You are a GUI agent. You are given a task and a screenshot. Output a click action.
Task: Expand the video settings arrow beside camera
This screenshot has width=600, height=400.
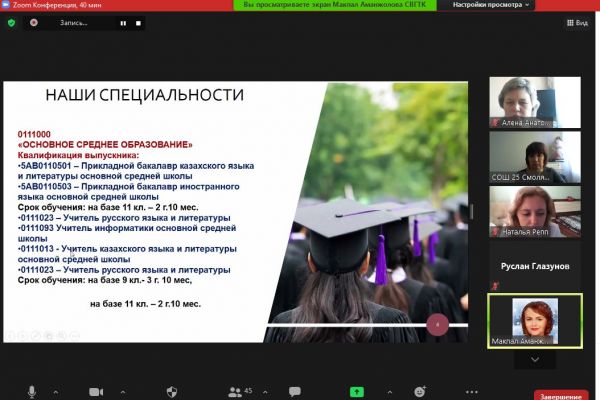coord(123,391)
